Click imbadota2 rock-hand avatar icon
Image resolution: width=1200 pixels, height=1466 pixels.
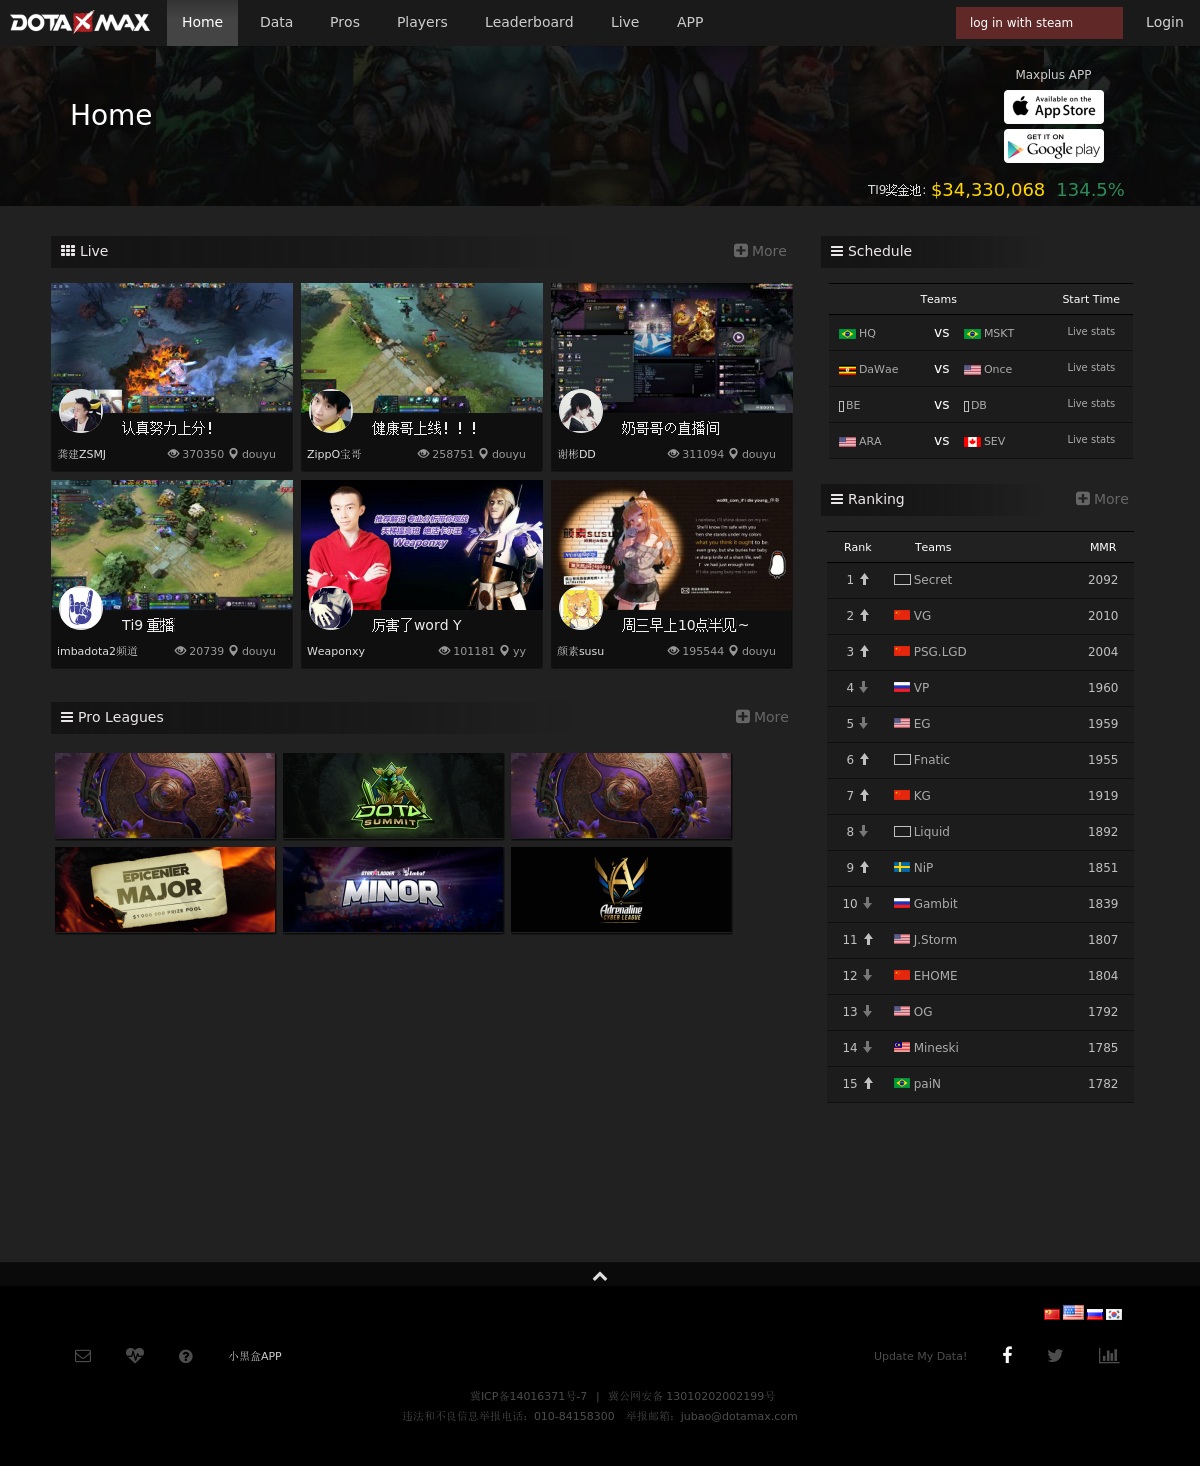(81, 608)
